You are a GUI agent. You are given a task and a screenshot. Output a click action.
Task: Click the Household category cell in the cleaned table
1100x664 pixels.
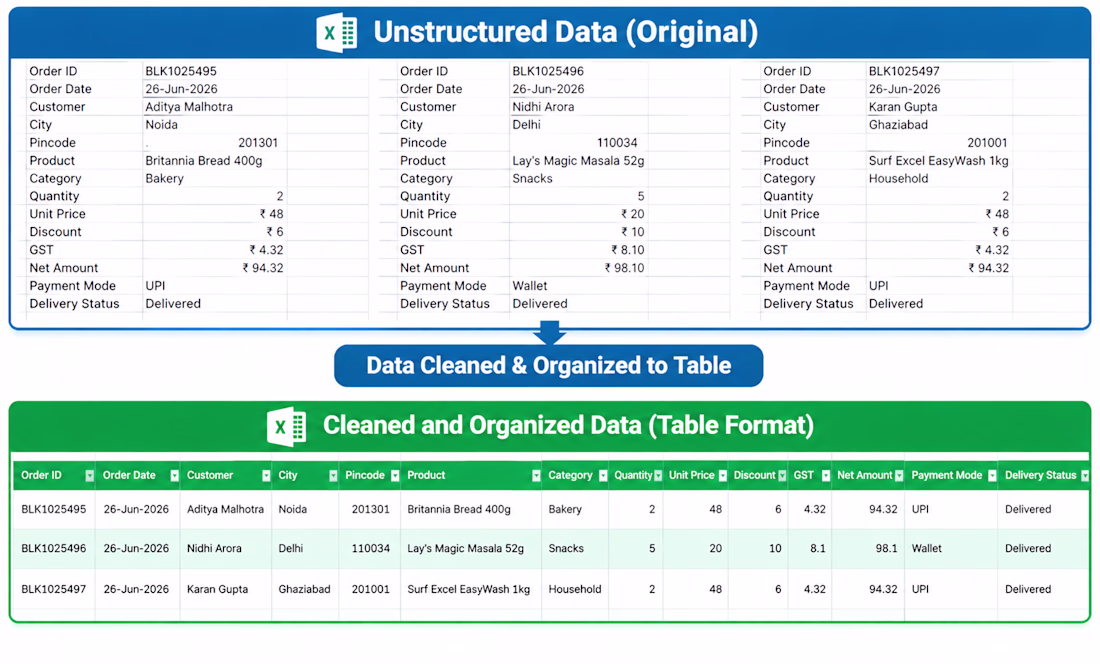pos(575,590)
